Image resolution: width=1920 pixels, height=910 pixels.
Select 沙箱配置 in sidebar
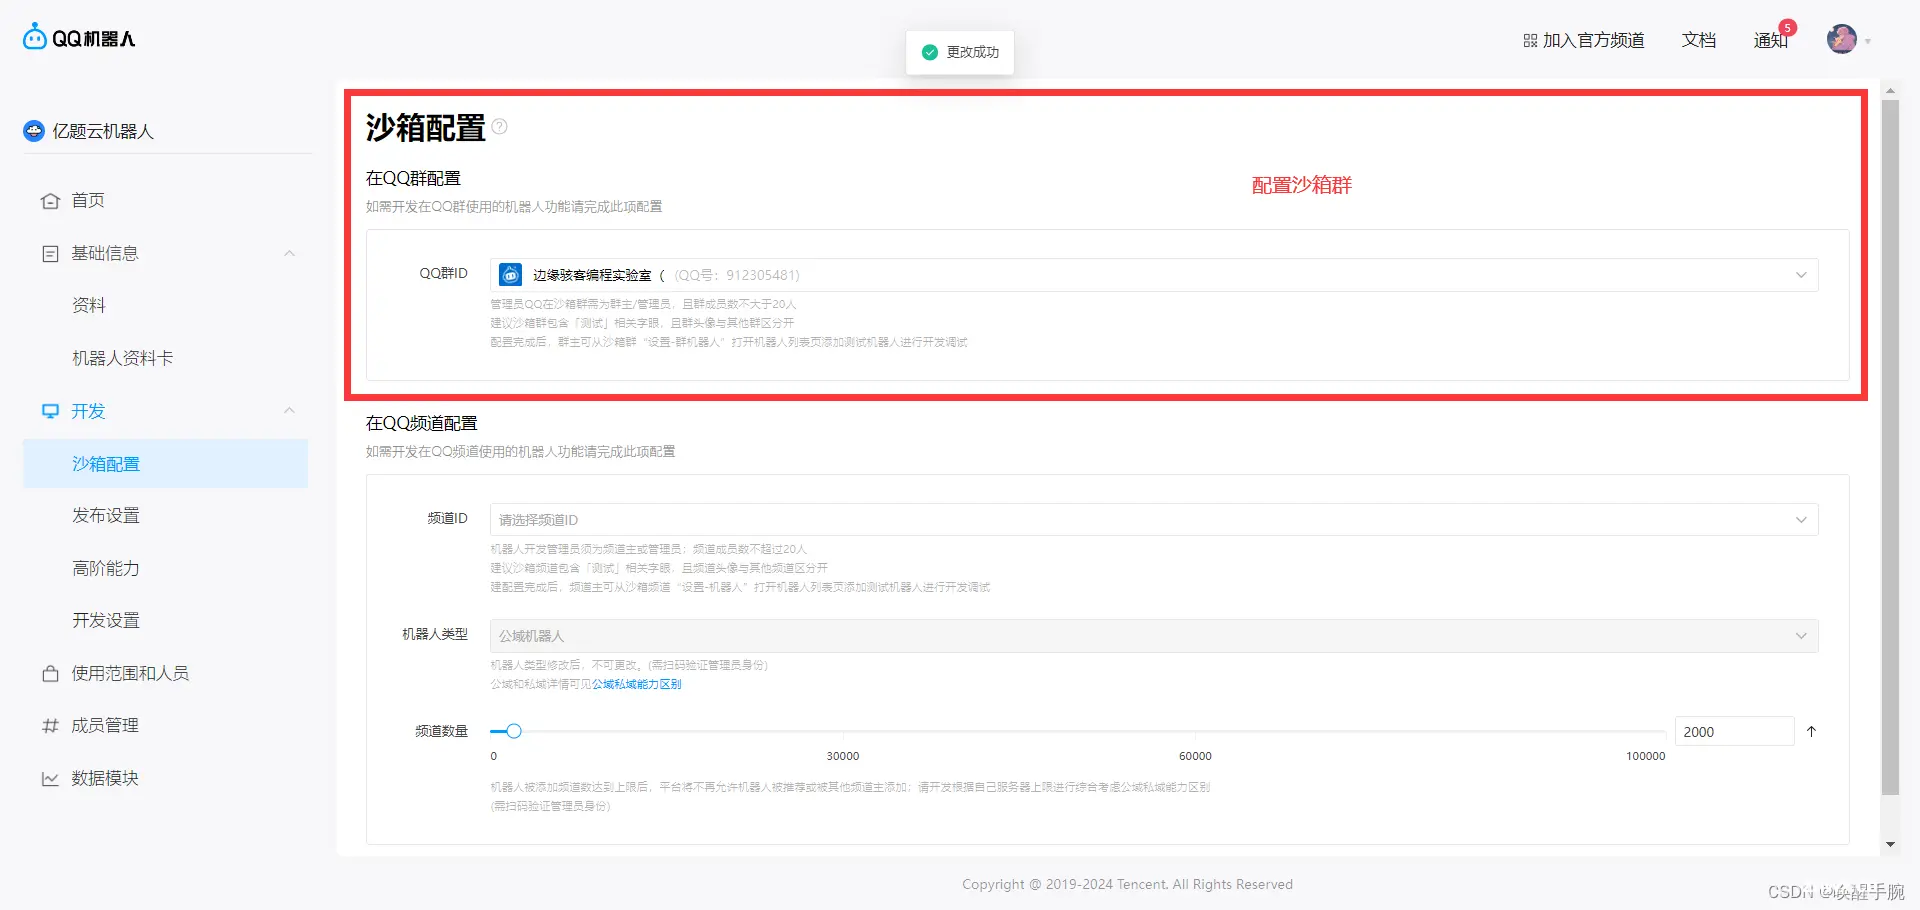pos(165,464)
